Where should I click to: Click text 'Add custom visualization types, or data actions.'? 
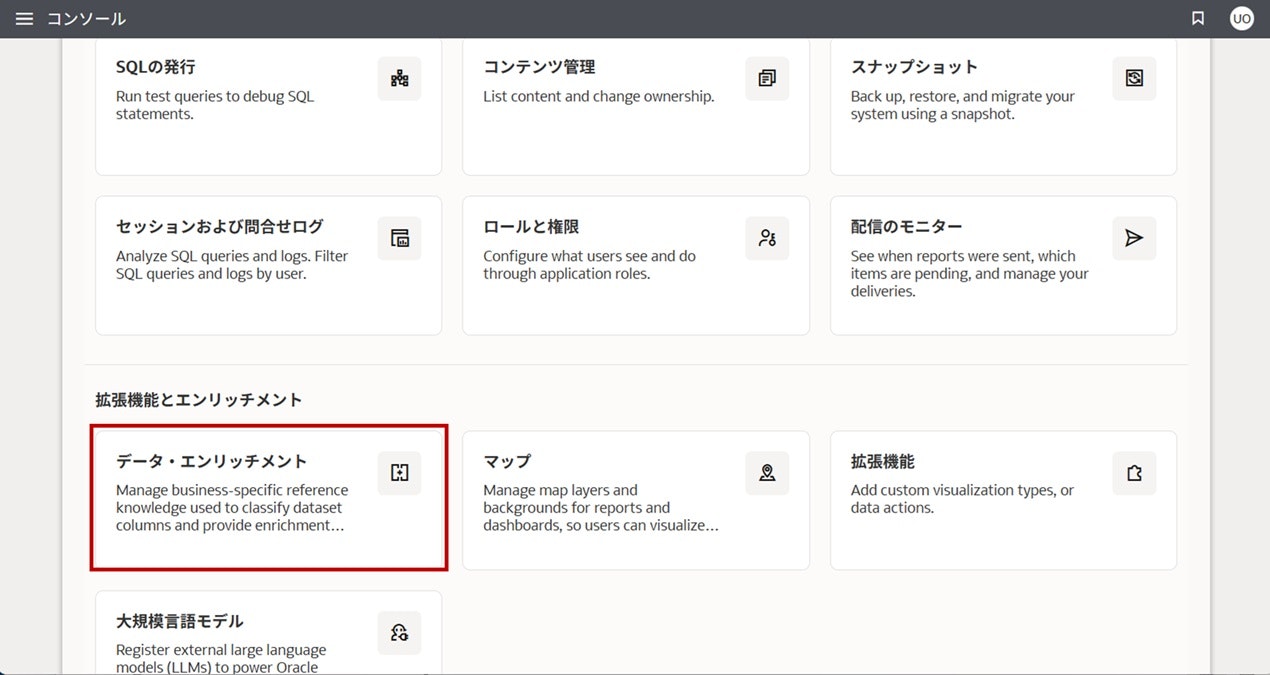(x=962, y=499)
